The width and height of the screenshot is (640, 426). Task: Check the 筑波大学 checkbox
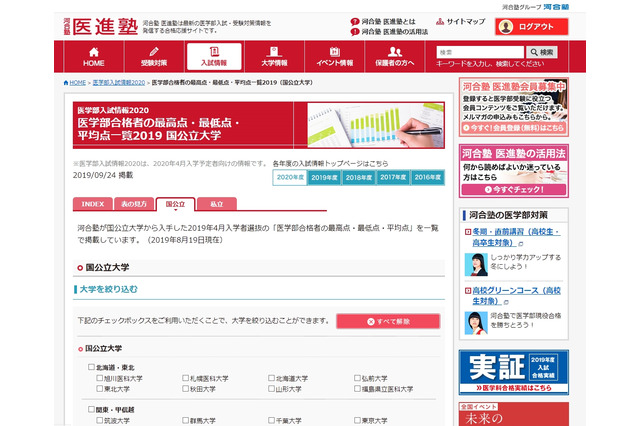pyautogui.click(x=99, y=420)
